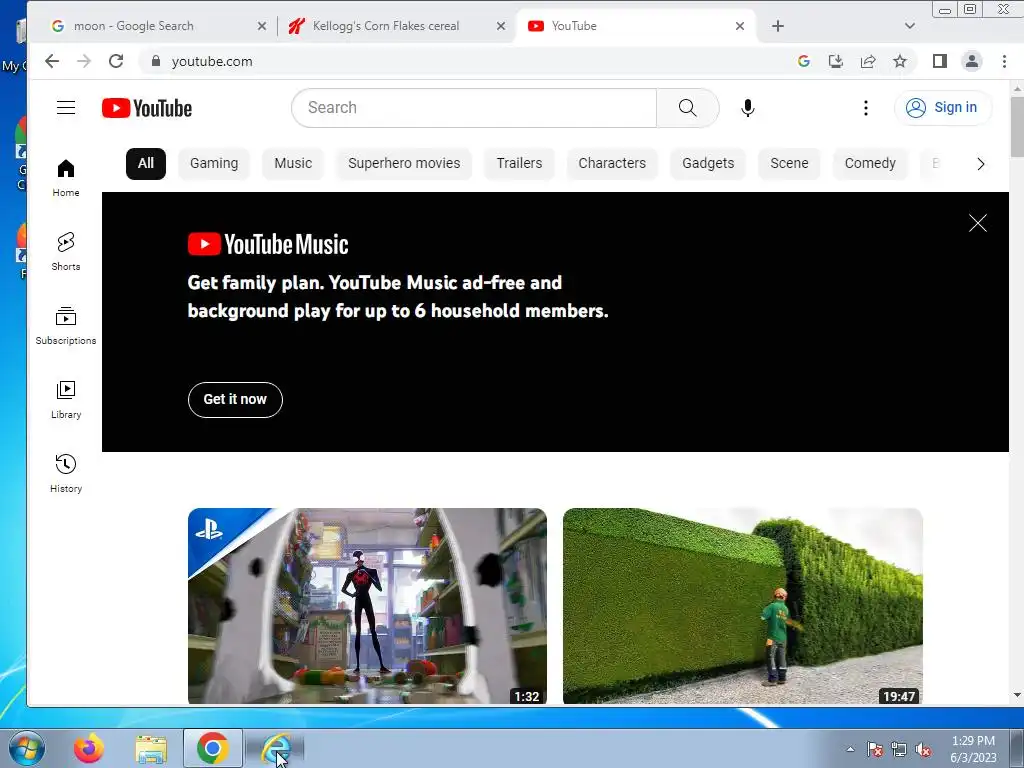Click the search magnifier button
This screenshot has width=1024, height=768.
tap(688, 108)
